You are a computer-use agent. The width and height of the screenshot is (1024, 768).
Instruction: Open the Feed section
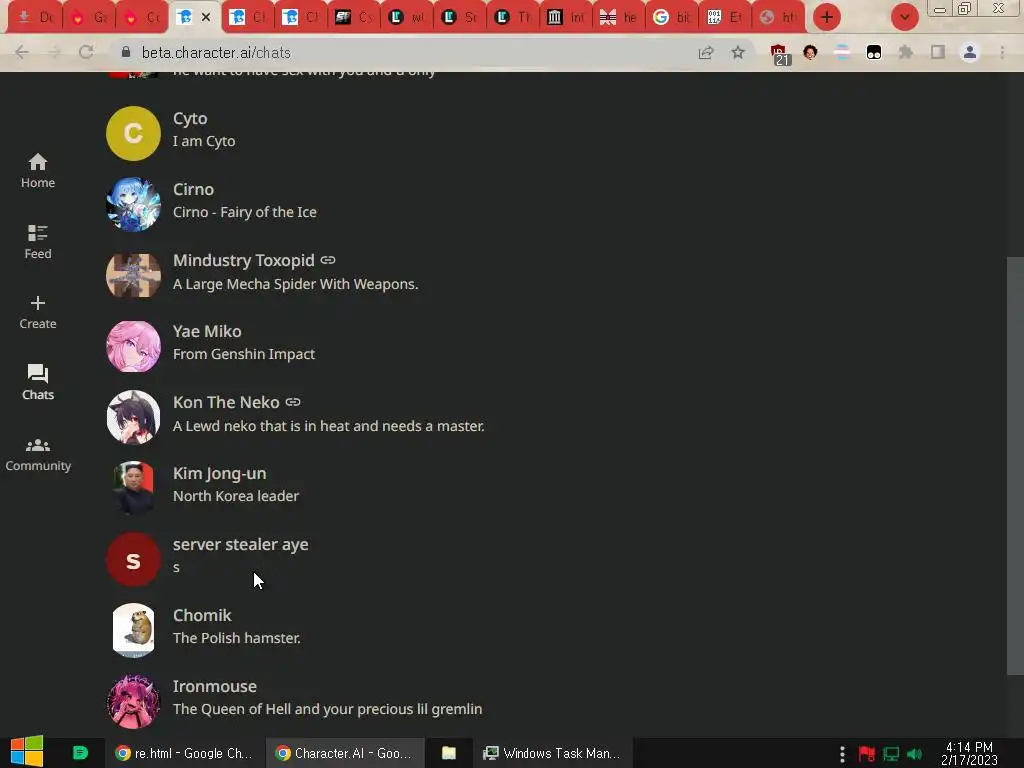click(38, 242)
